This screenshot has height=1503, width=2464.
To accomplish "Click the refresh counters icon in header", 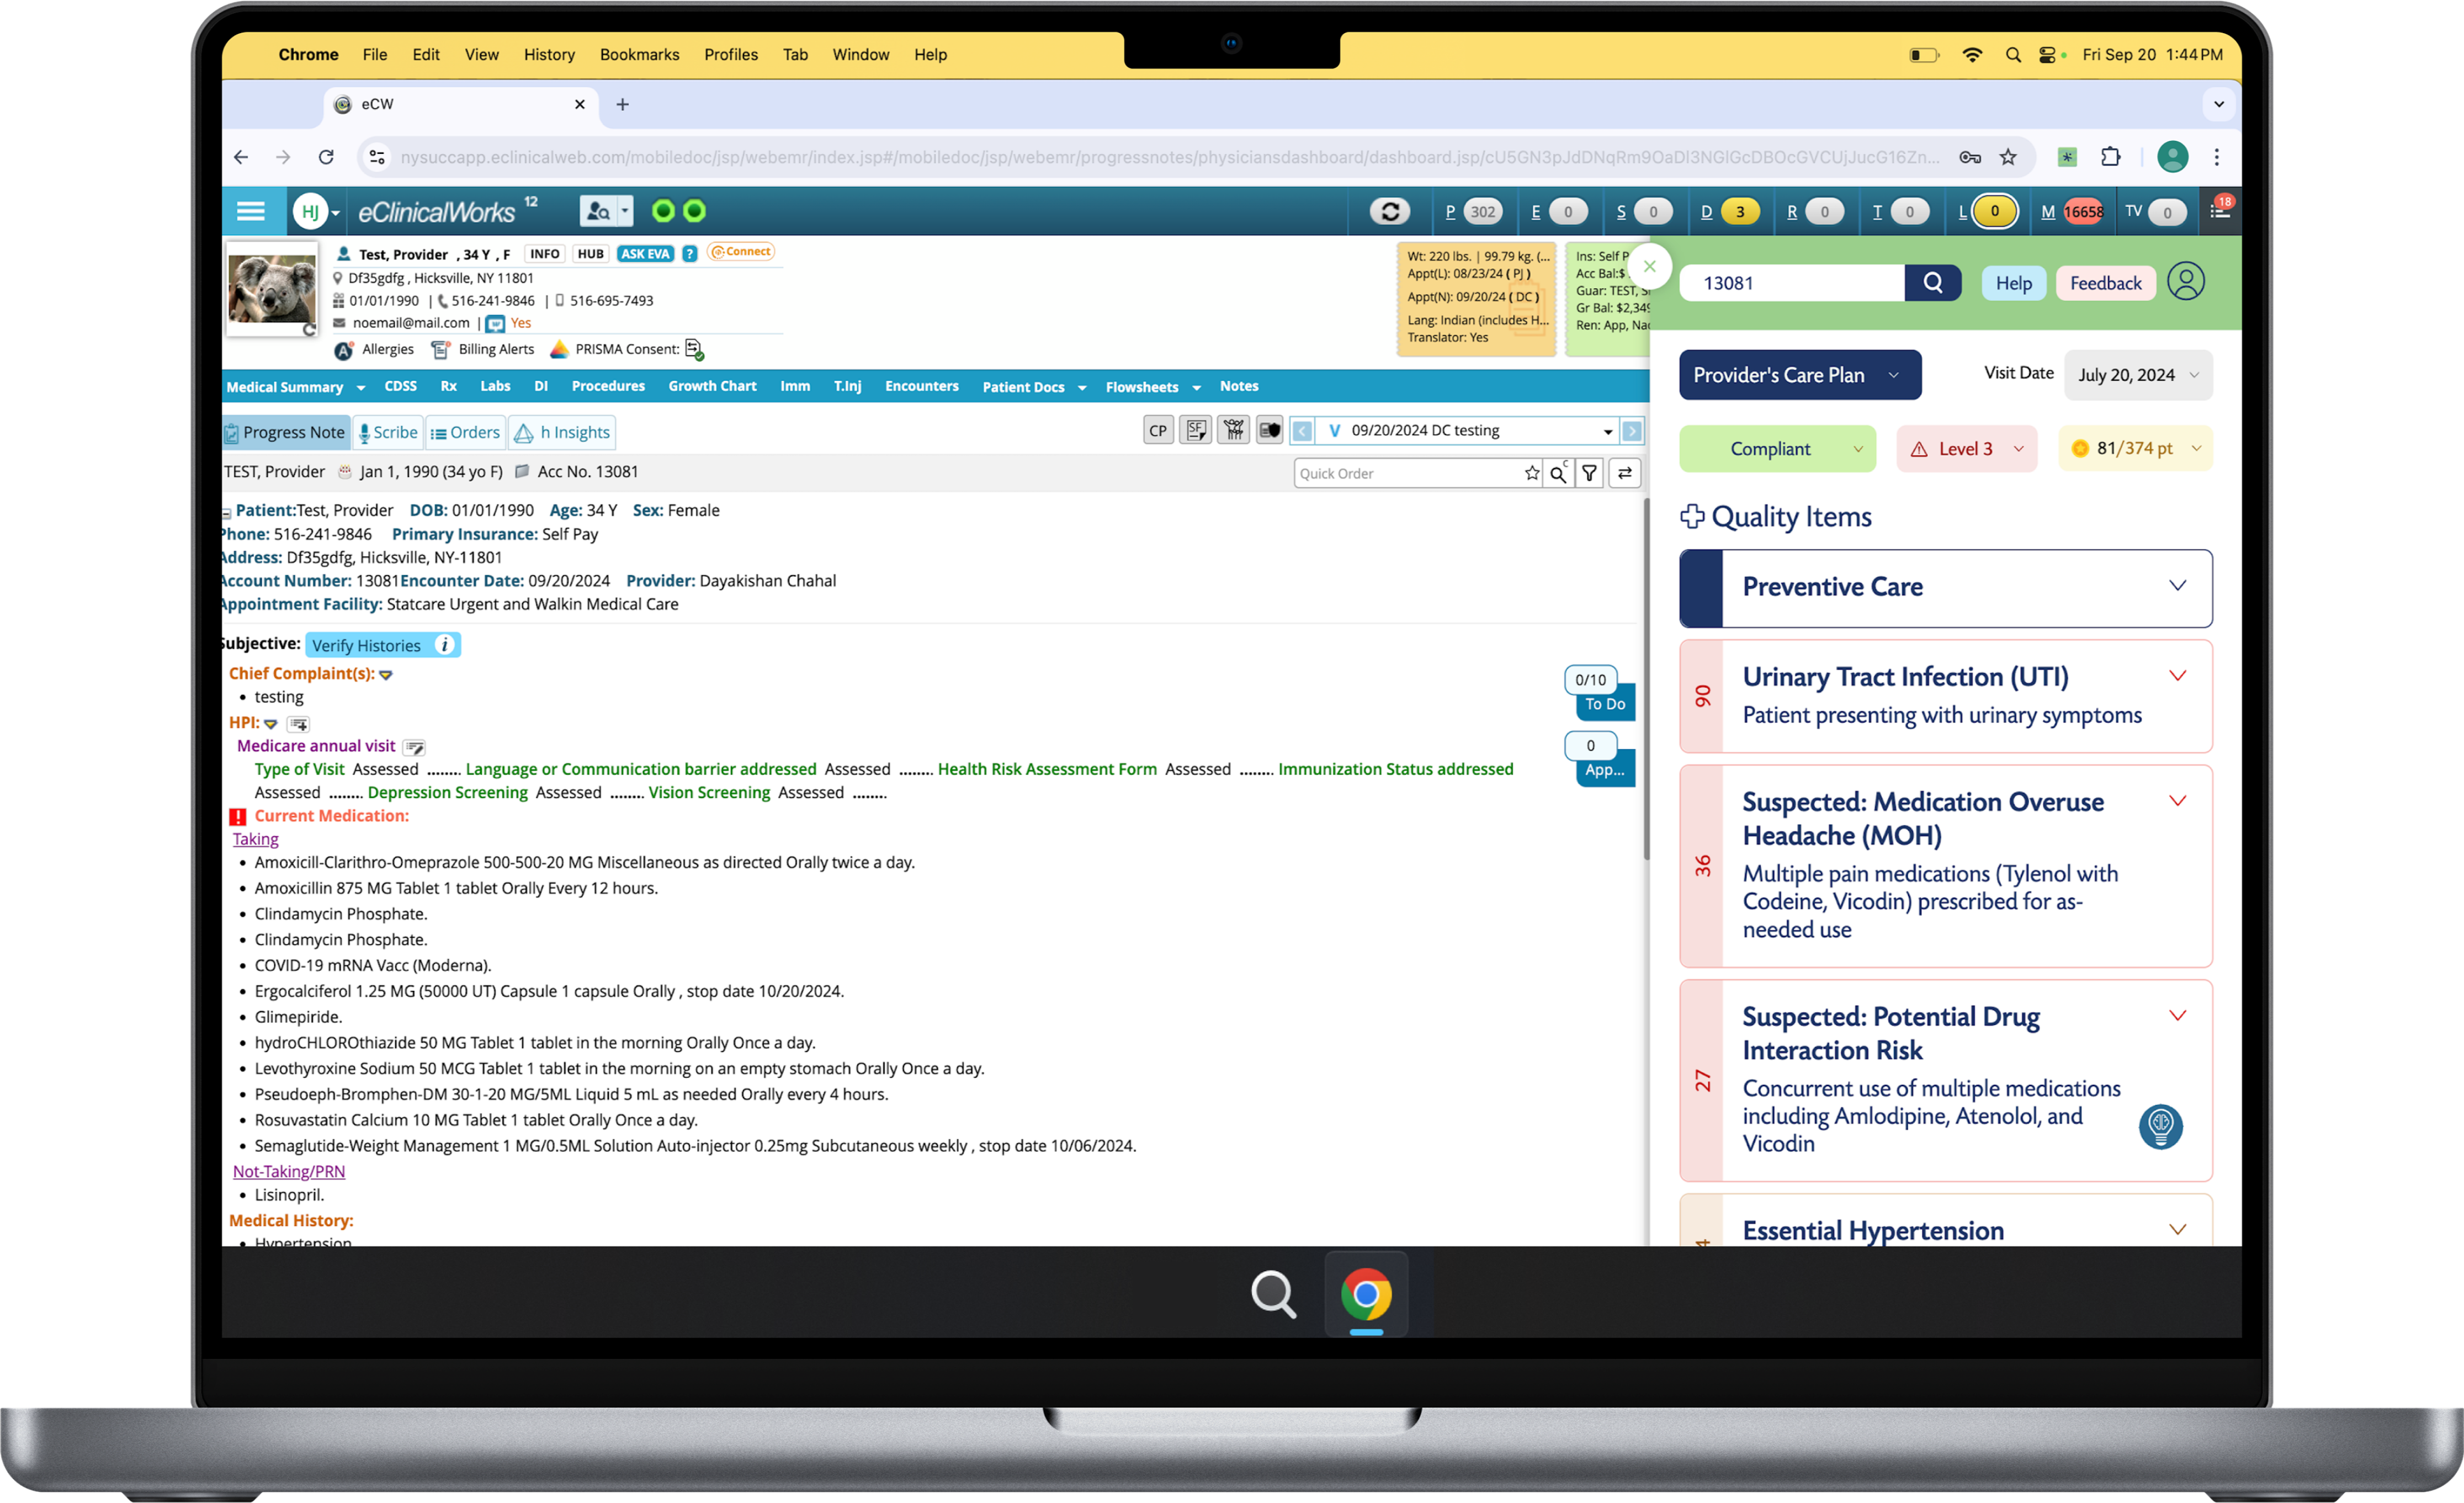I will (1389, 211).
